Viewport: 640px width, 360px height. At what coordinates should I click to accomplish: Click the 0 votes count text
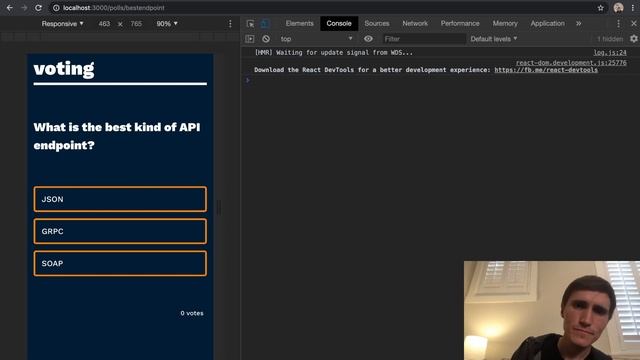point(192,313)
